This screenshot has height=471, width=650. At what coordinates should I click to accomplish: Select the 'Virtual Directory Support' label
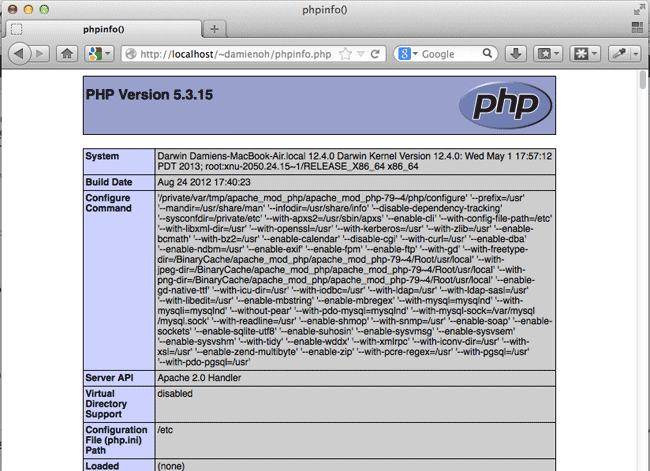click(x=106, y=404)
